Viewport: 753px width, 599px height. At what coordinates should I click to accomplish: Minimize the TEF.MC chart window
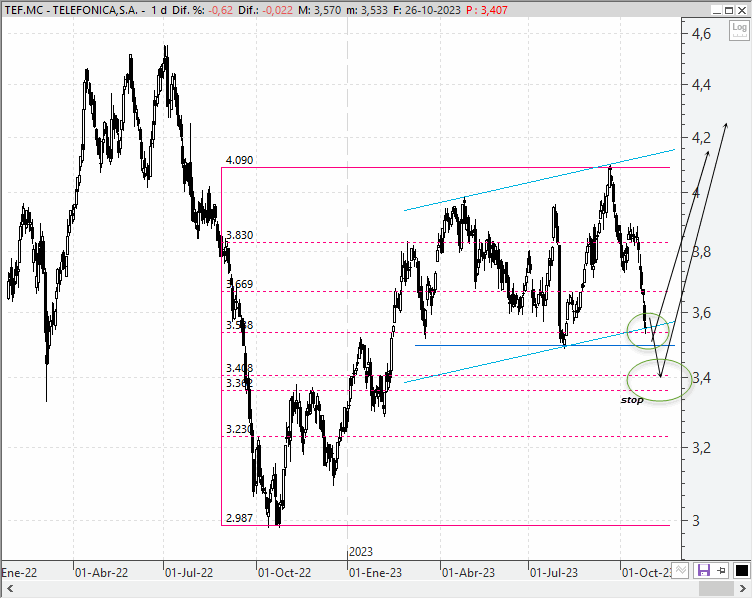coord(717,10)
